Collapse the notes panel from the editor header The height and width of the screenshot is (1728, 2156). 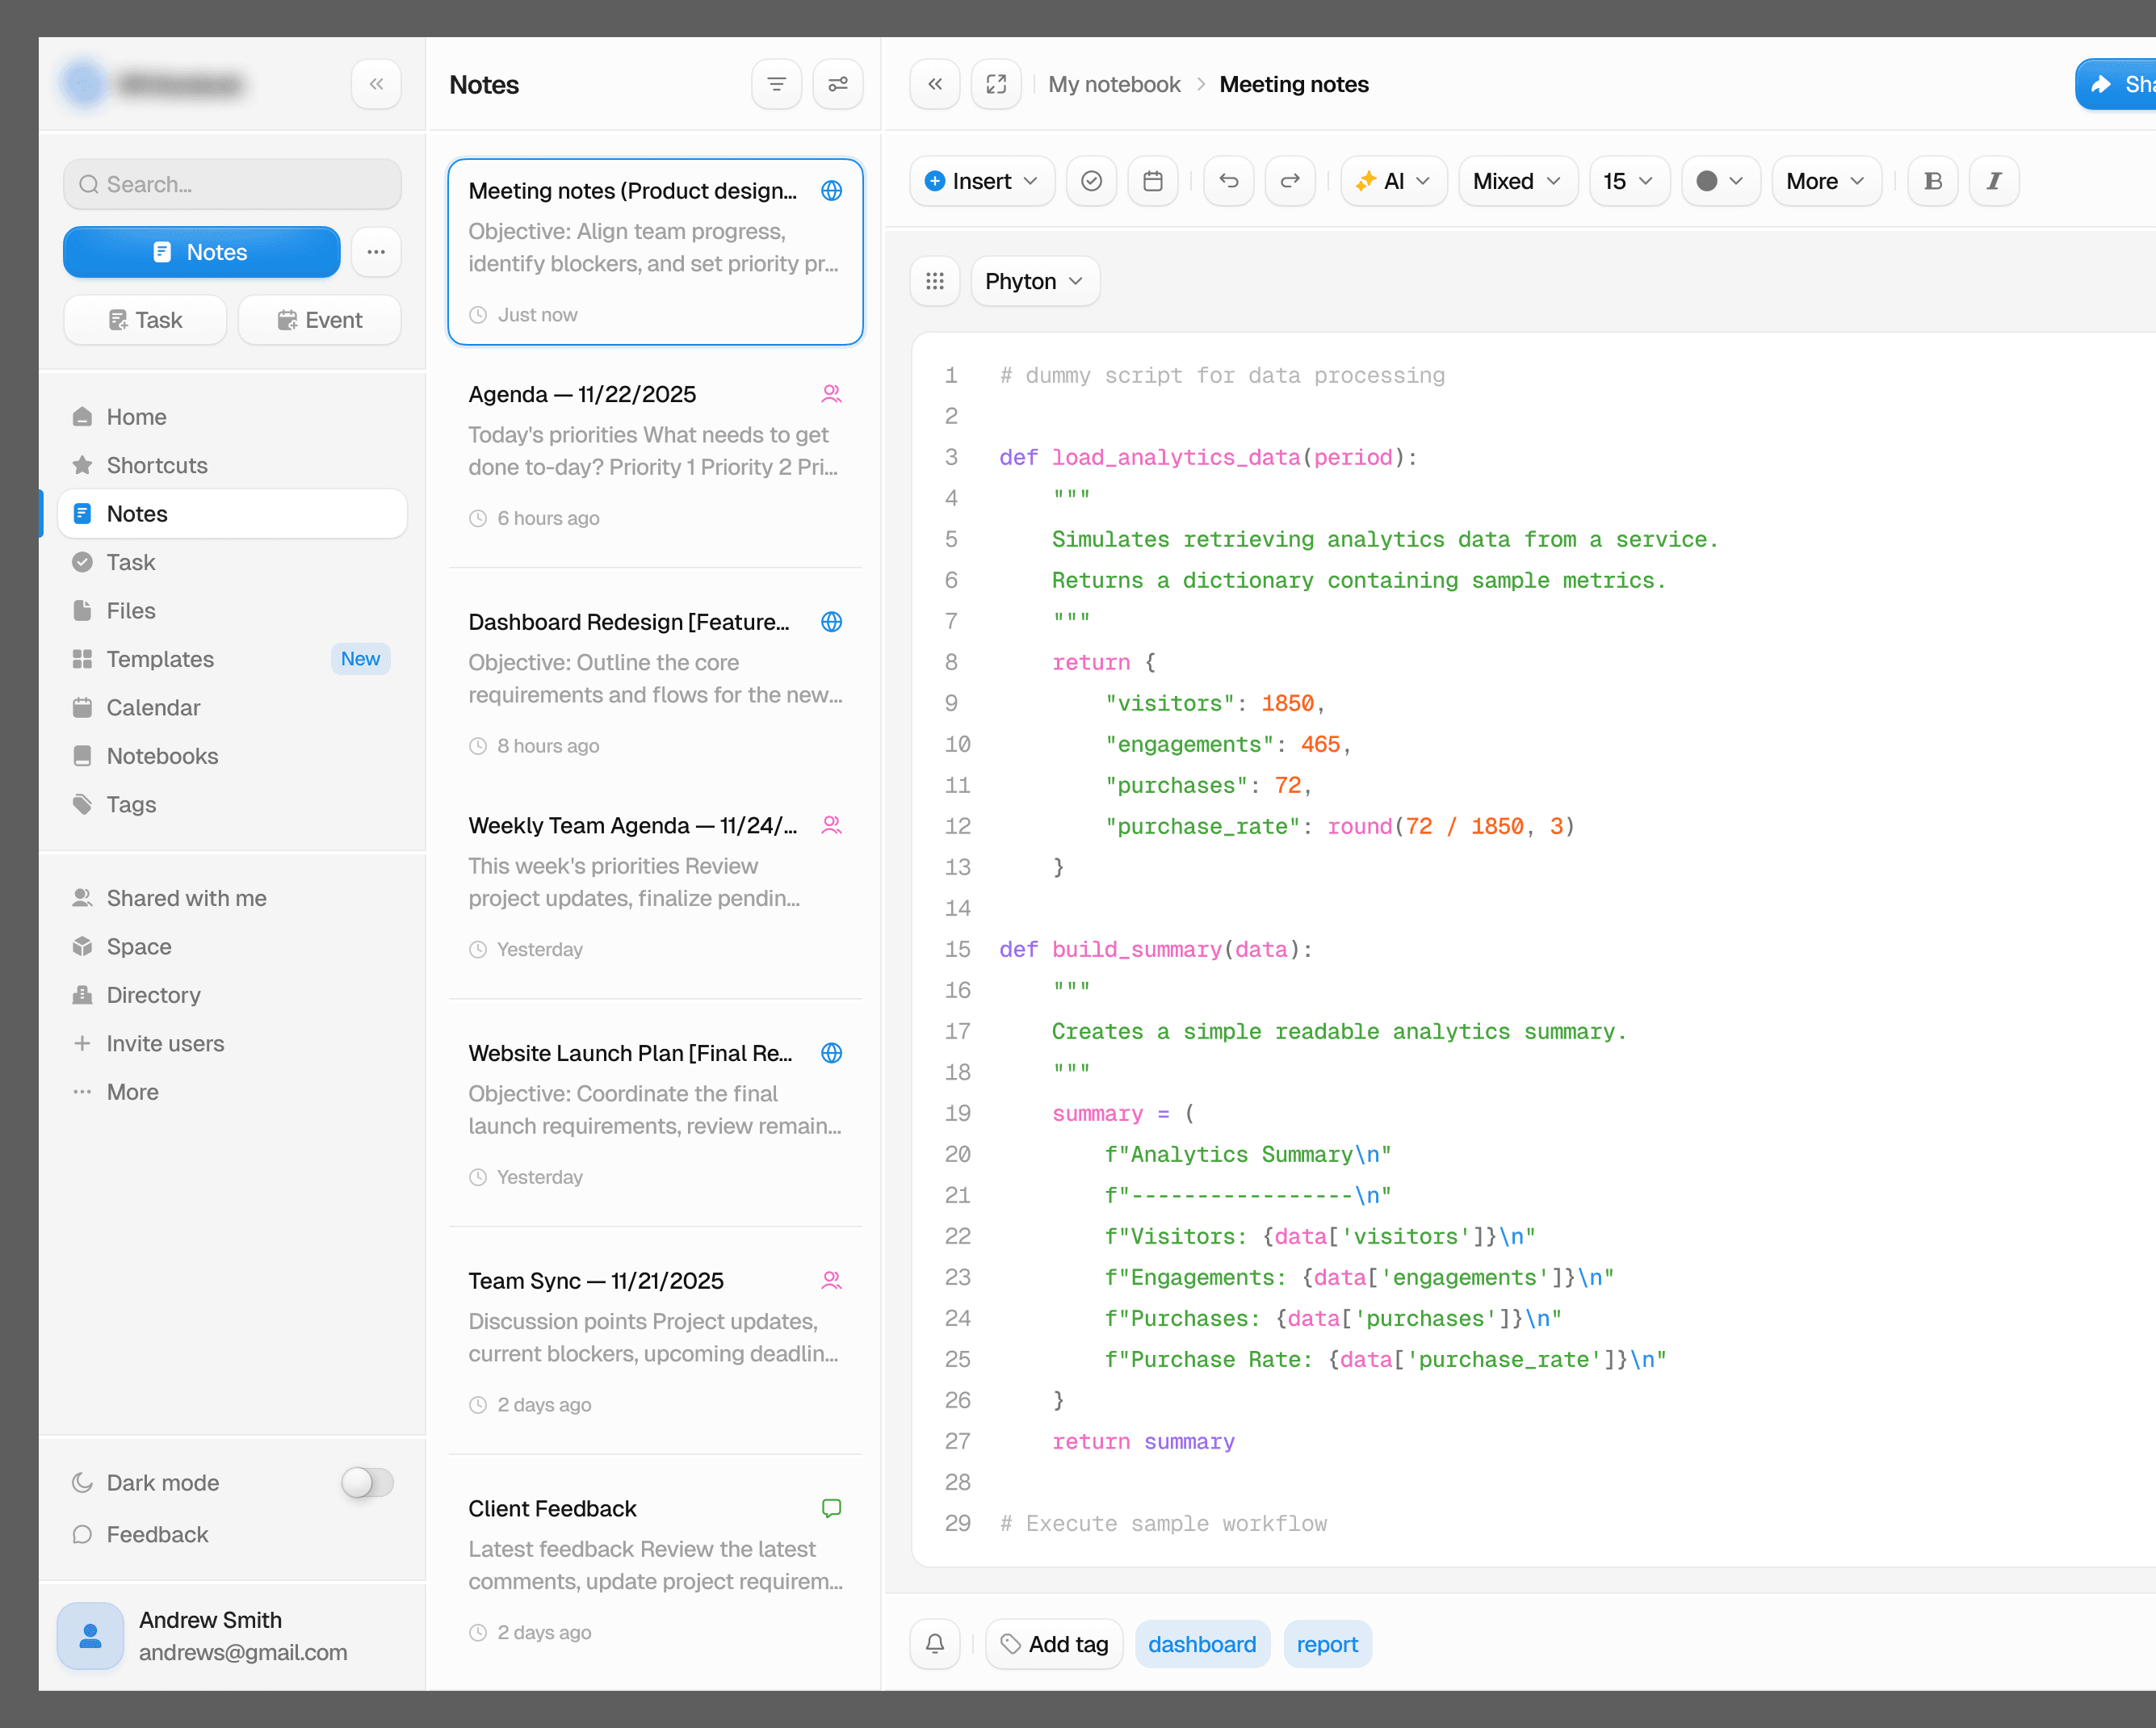(935, 84)
